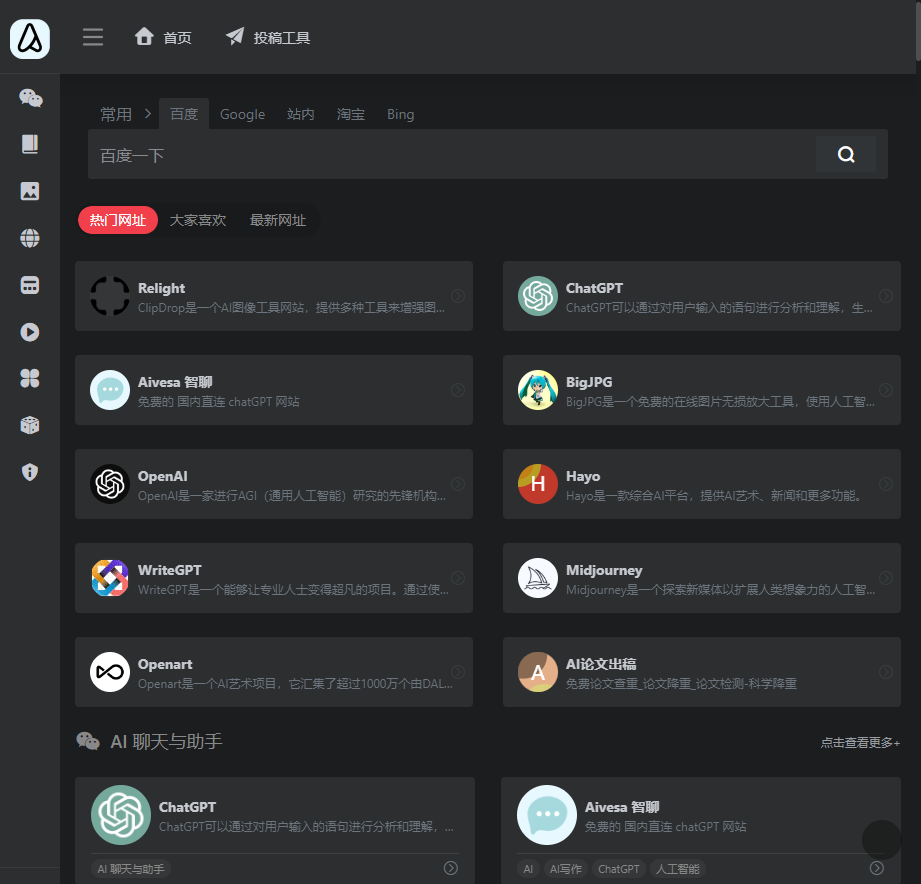921x884 pixels.
Task: Click the arrow on the Relight card
Action: pyautogui.click(x=458, y=296)
